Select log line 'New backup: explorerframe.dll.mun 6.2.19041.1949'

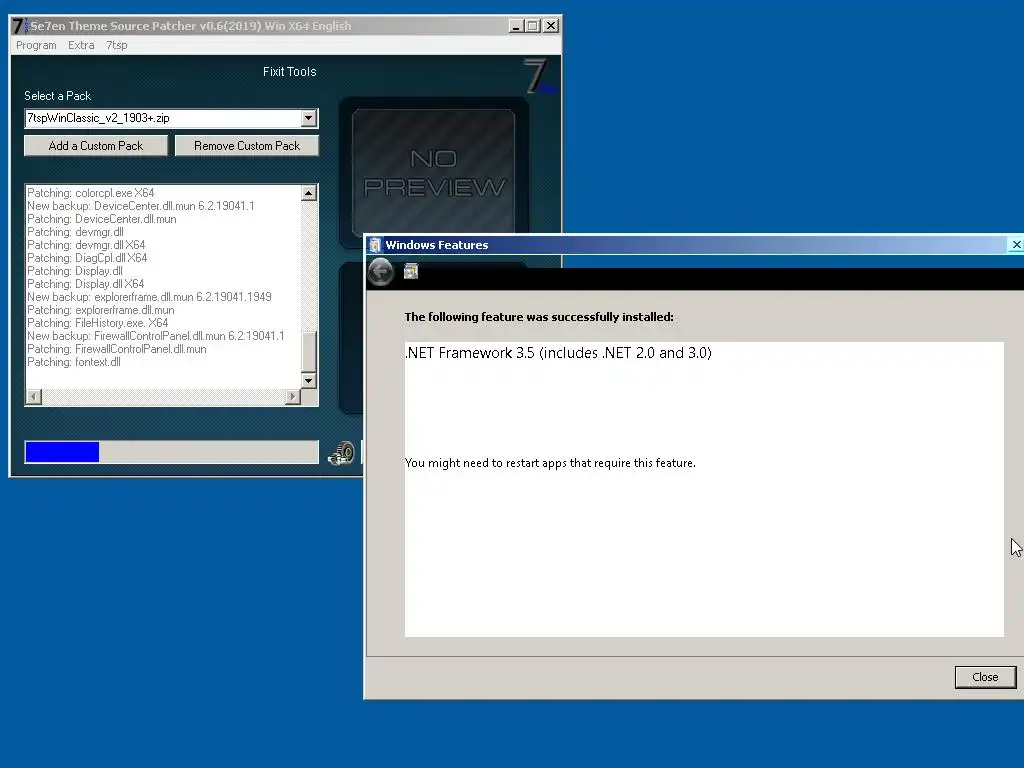(149, 297)
